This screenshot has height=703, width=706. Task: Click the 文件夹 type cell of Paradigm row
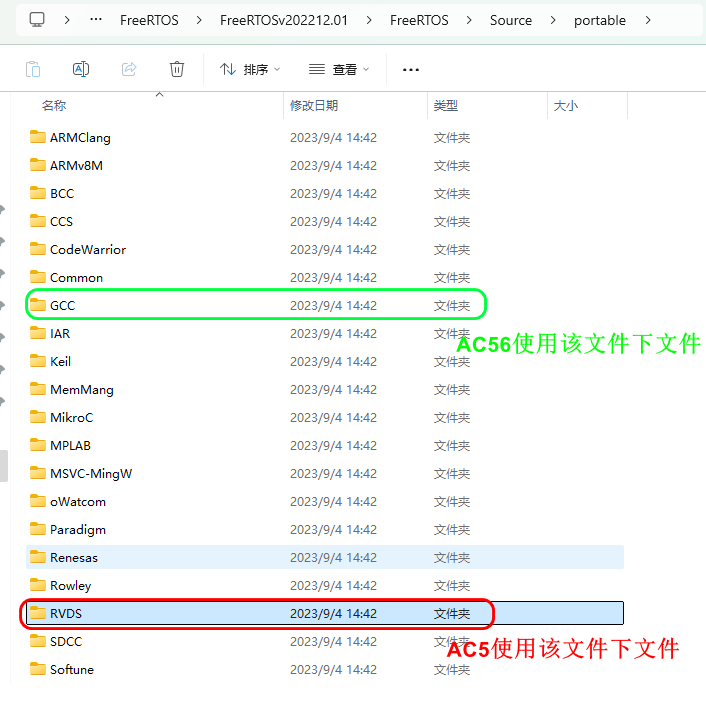click(x=452, y=530)
